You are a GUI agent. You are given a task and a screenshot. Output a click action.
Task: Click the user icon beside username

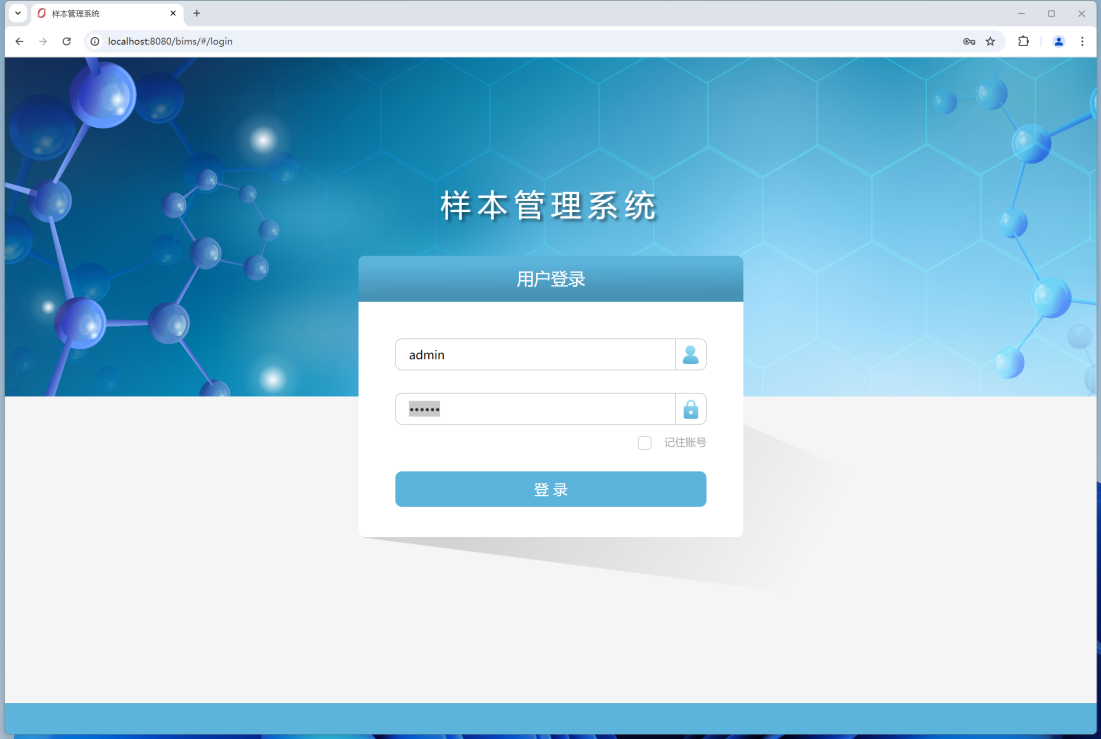[690, 355]
